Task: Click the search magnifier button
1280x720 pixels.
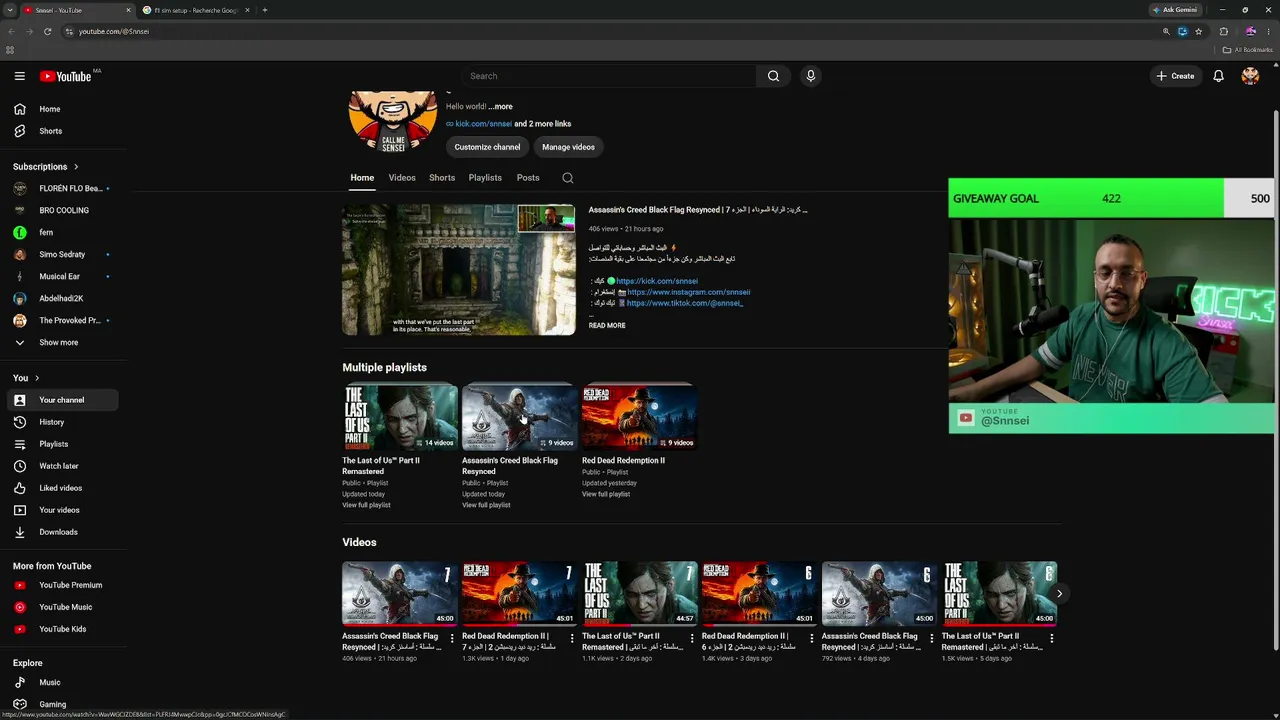Action: point(773,76)
